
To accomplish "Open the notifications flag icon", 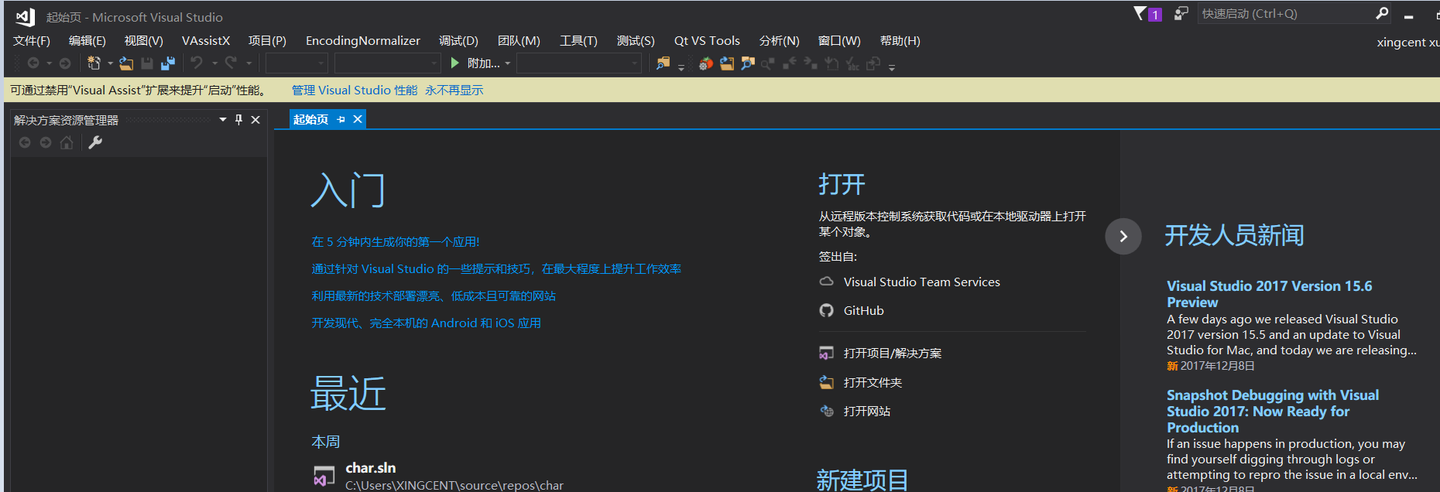I will [x=1140, y=14].
